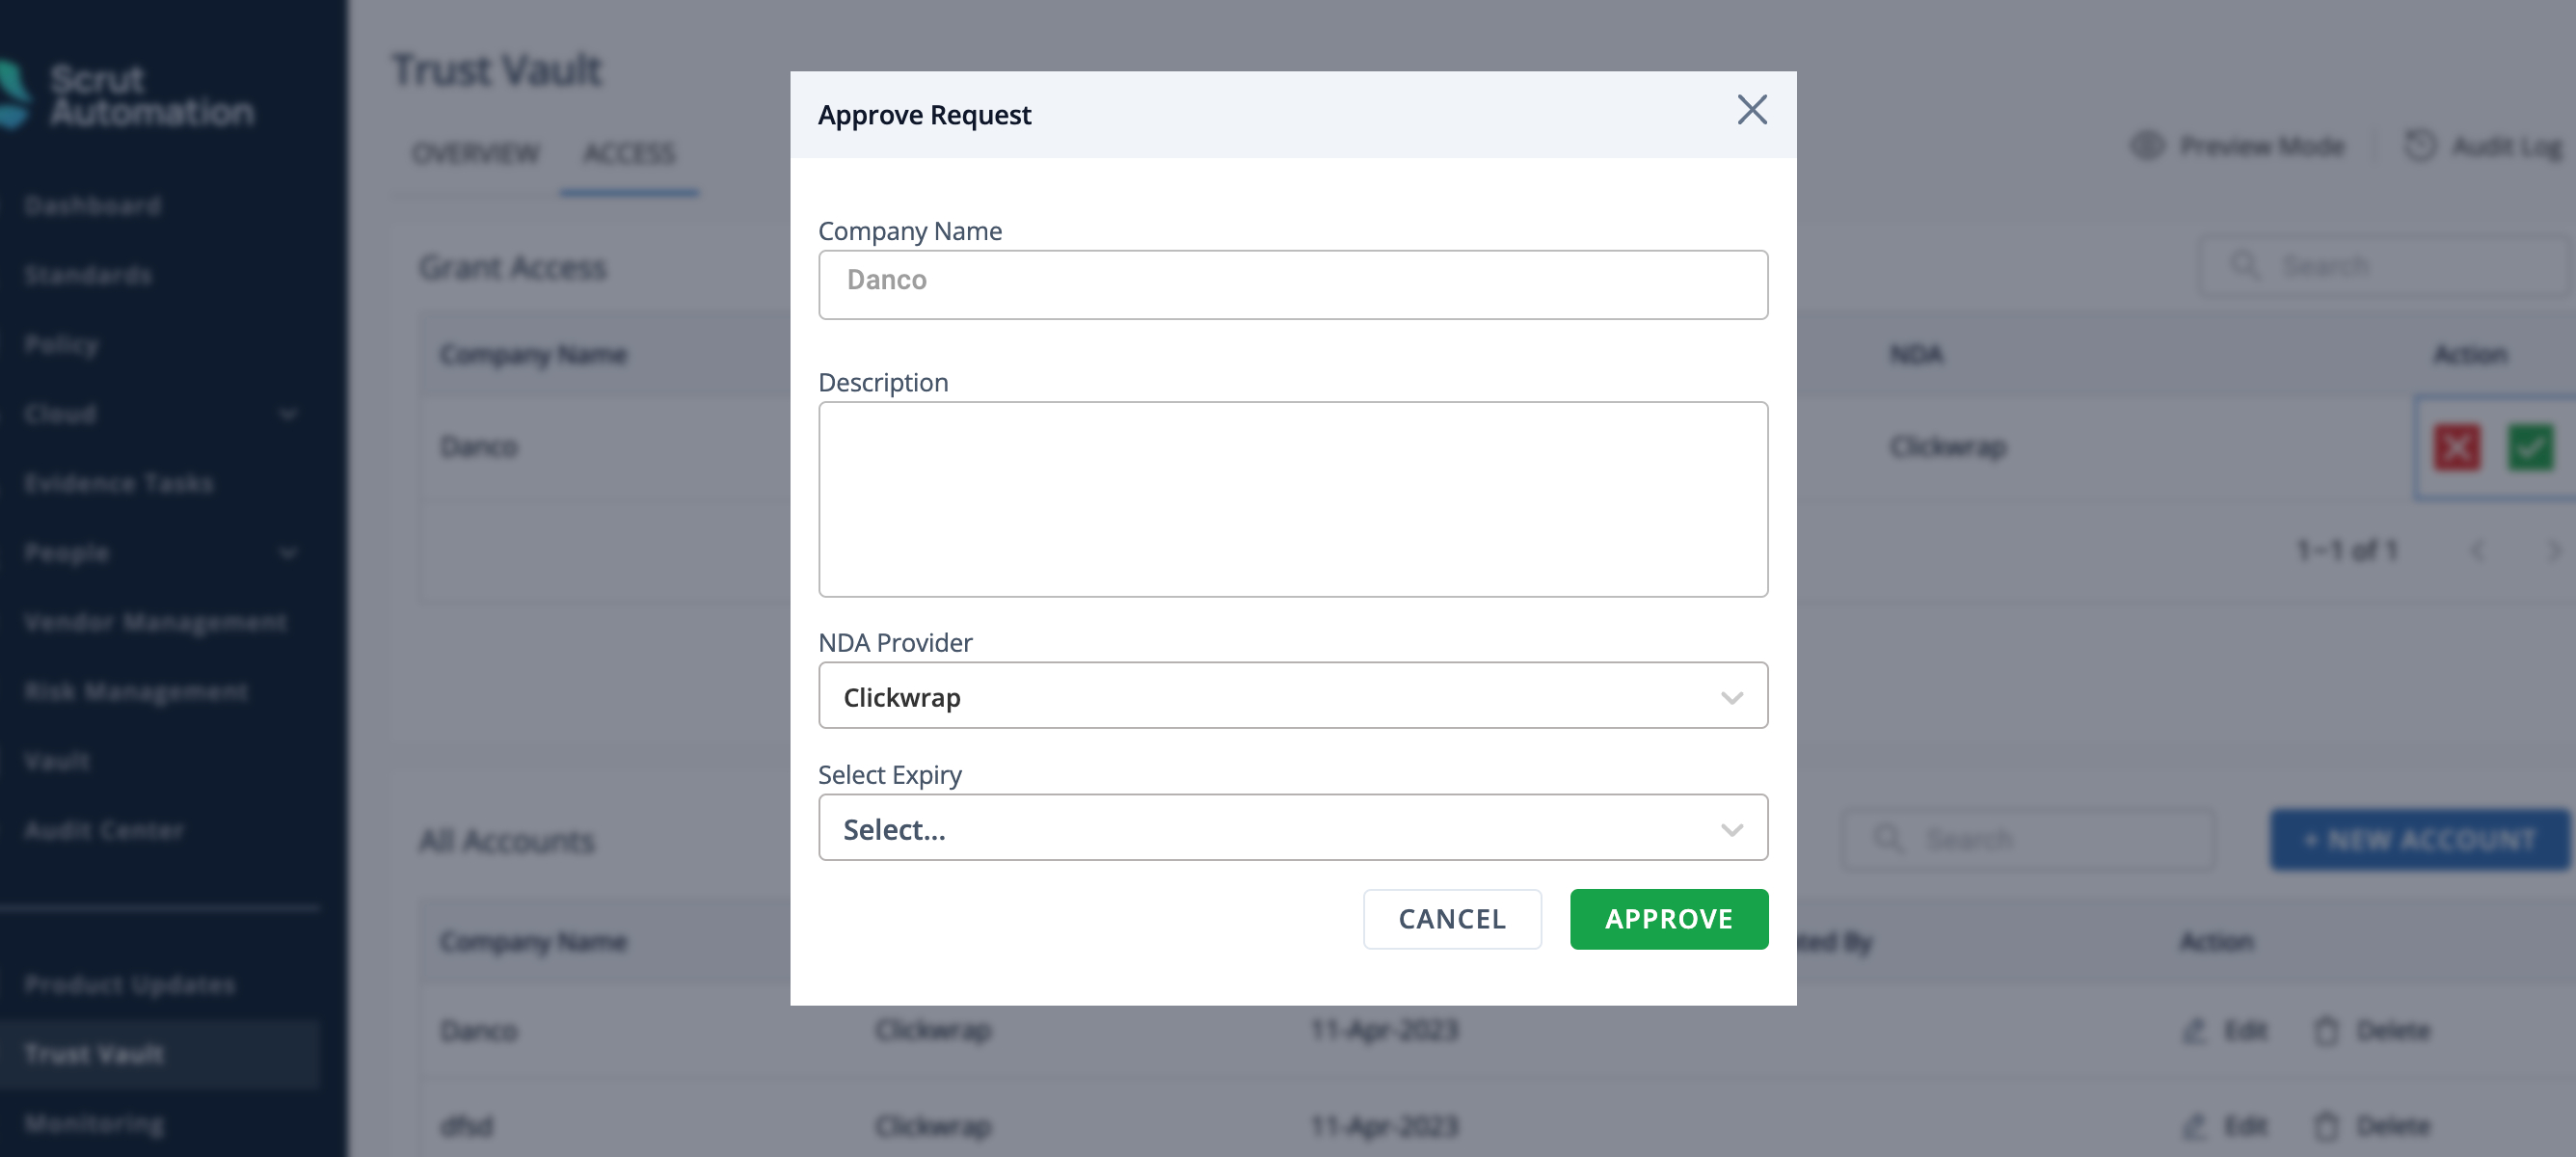Click into the Description text area
The width and height of the screenshot is (2576, 1157).
1293,499
